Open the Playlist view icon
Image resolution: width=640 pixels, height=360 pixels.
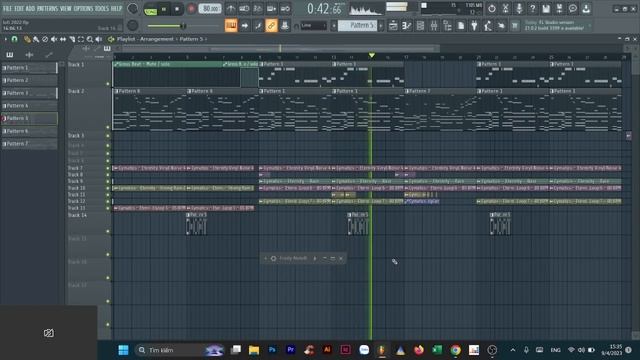pos(393,26)
